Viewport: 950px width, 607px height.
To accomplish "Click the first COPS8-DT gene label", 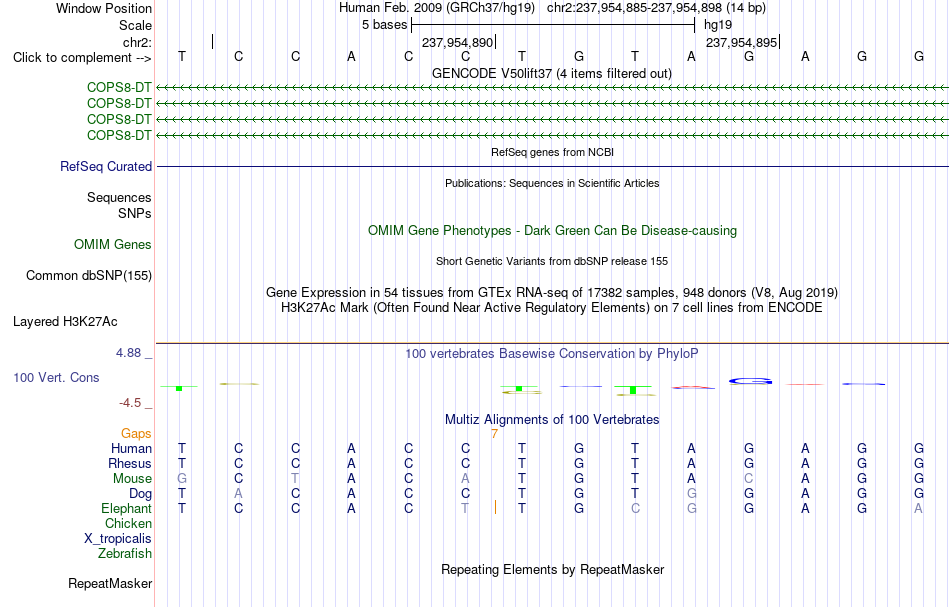I will point(119,88).
